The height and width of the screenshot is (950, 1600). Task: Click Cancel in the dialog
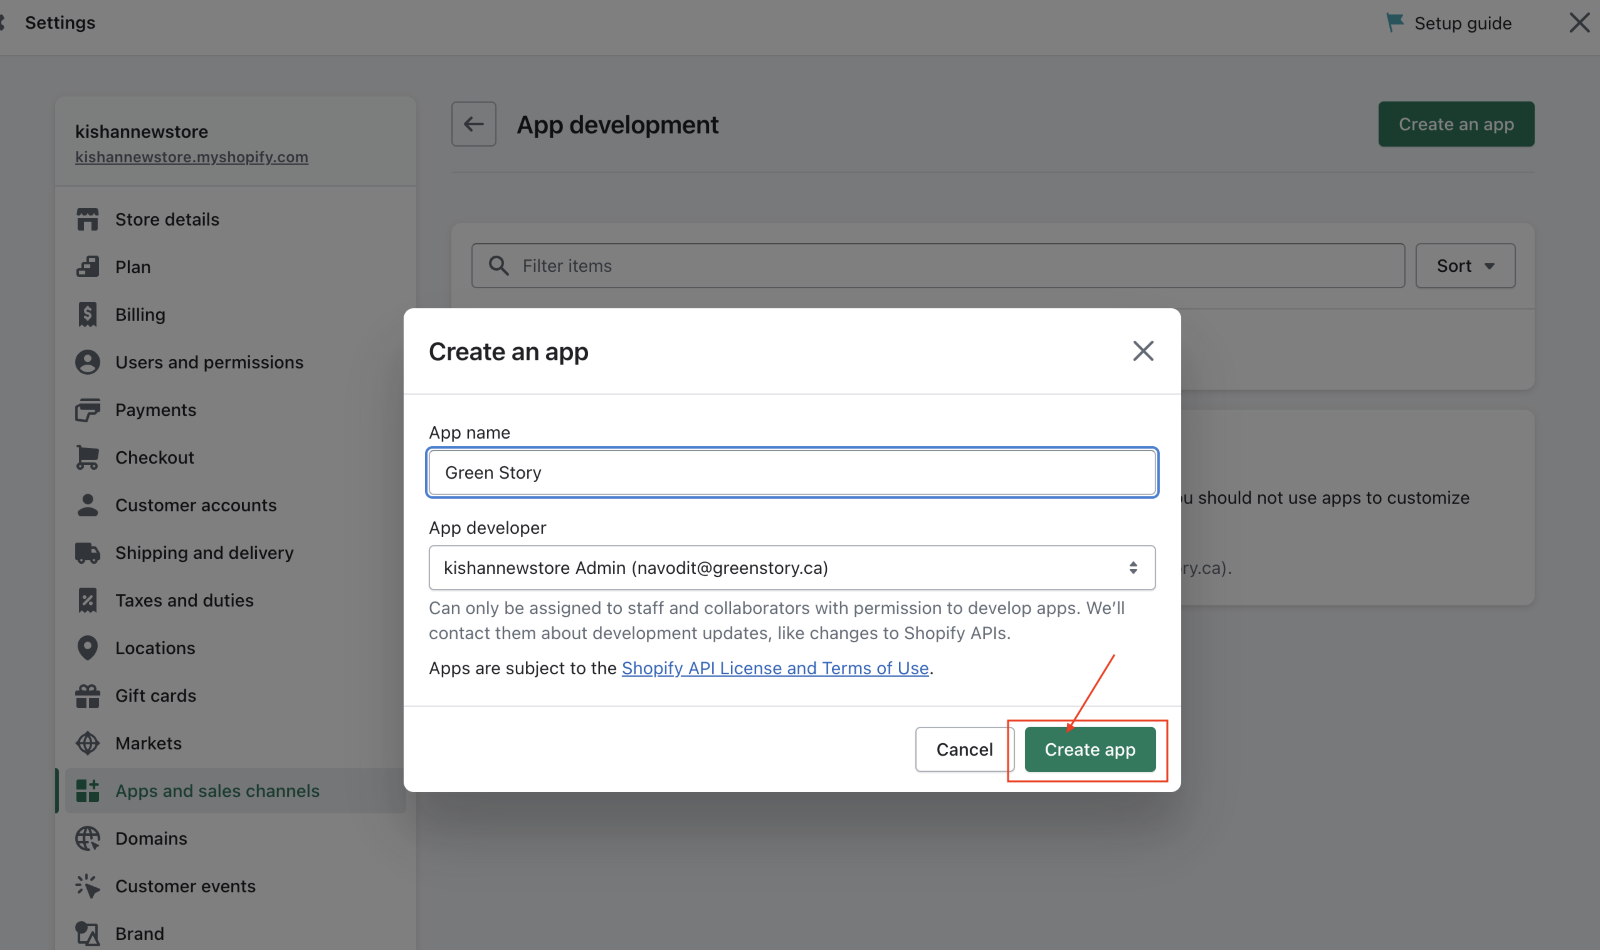tap(965, 750)
